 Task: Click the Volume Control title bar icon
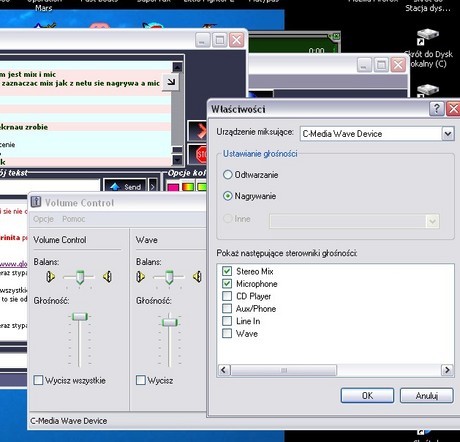(36, 202)
